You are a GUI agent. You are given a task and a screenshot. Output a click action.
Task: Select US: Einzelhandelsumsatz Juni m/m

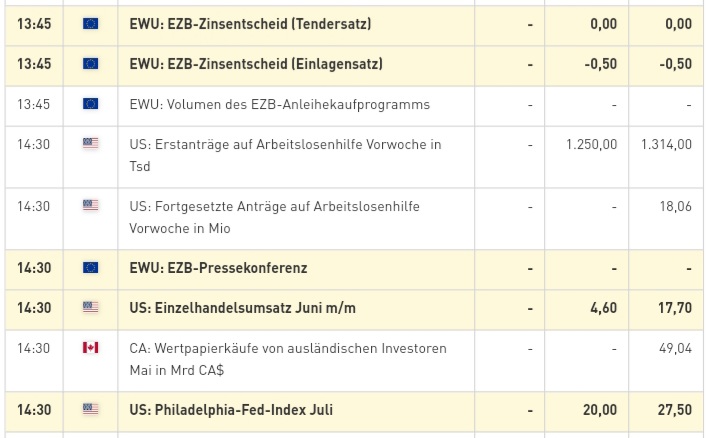tap(242, 308)
